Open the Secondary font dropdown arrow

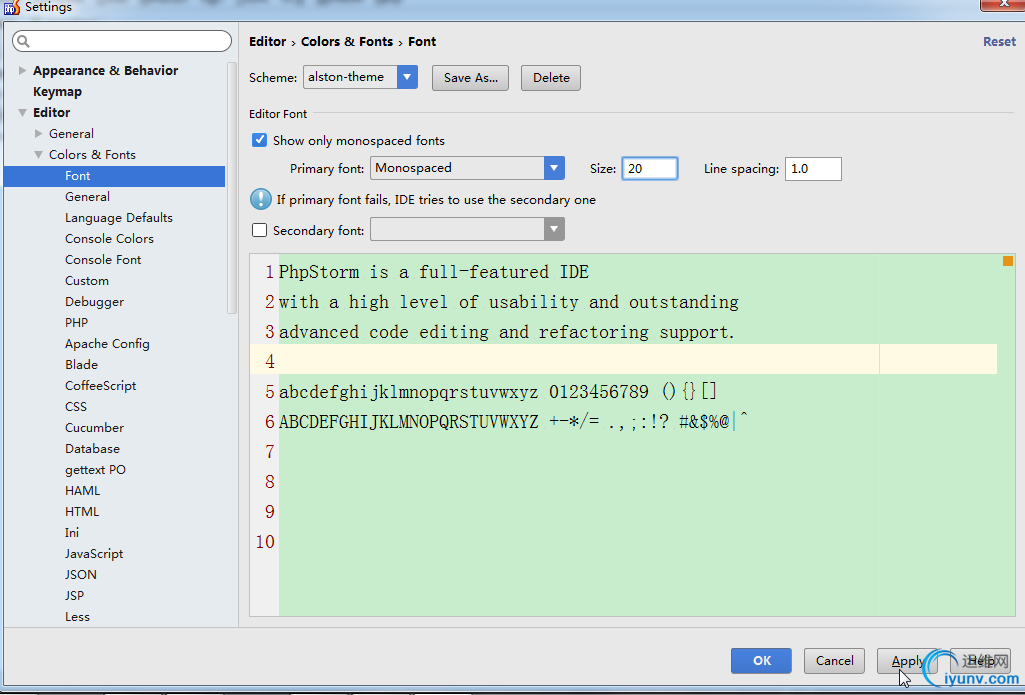(554, 229)
